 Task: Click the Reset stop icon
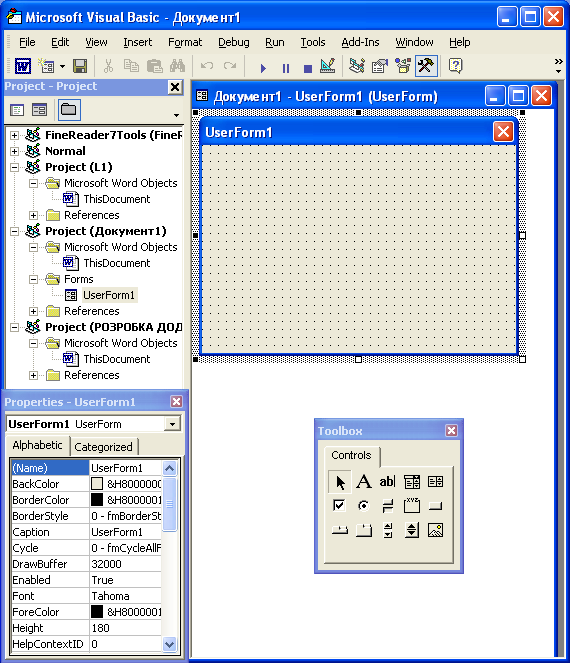coord(308,68)
